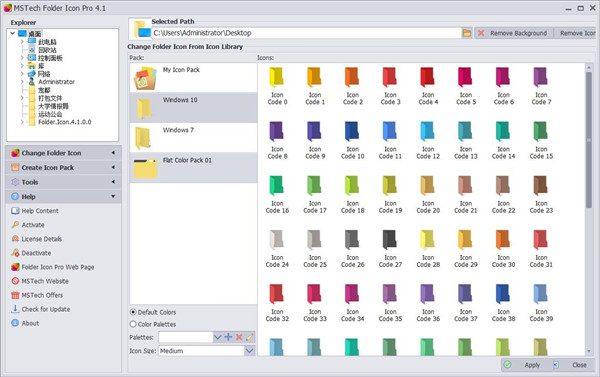600x377 pixels.
Task: Enable the Default Colors radio option
Action: click(133, 312)
